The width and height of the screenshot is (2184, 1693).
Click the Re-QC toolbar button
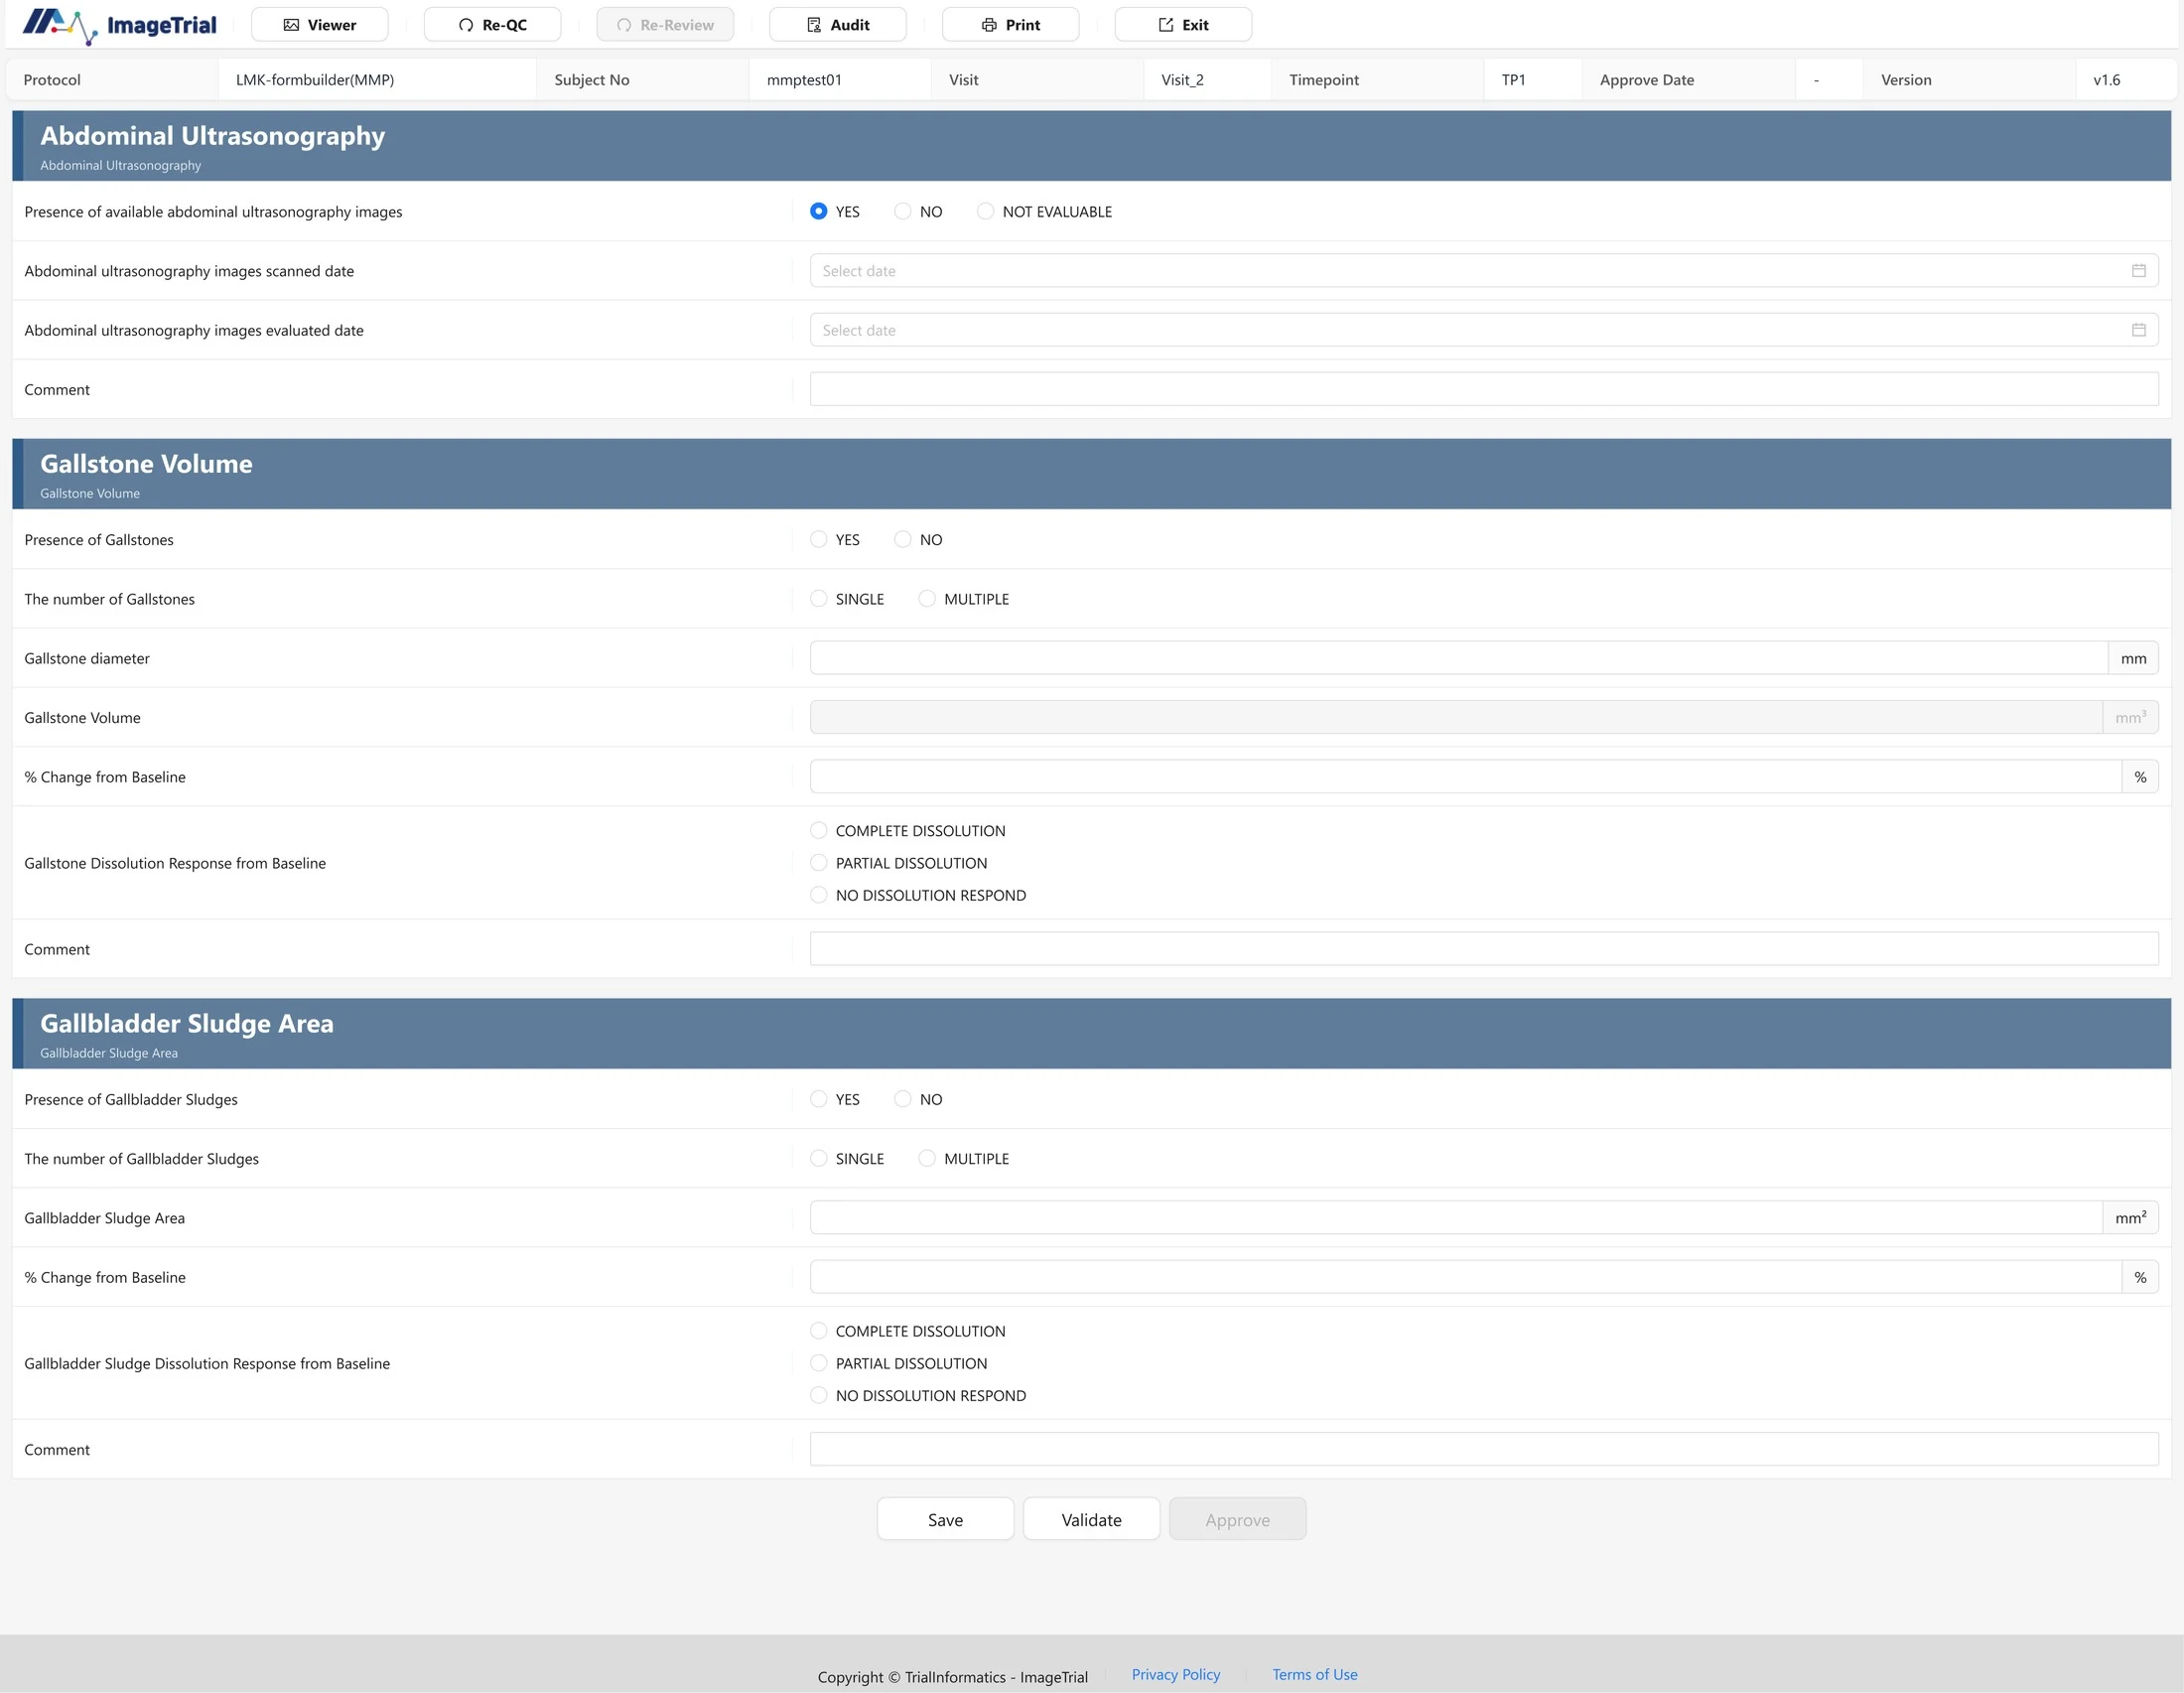[x=493, y=25]
